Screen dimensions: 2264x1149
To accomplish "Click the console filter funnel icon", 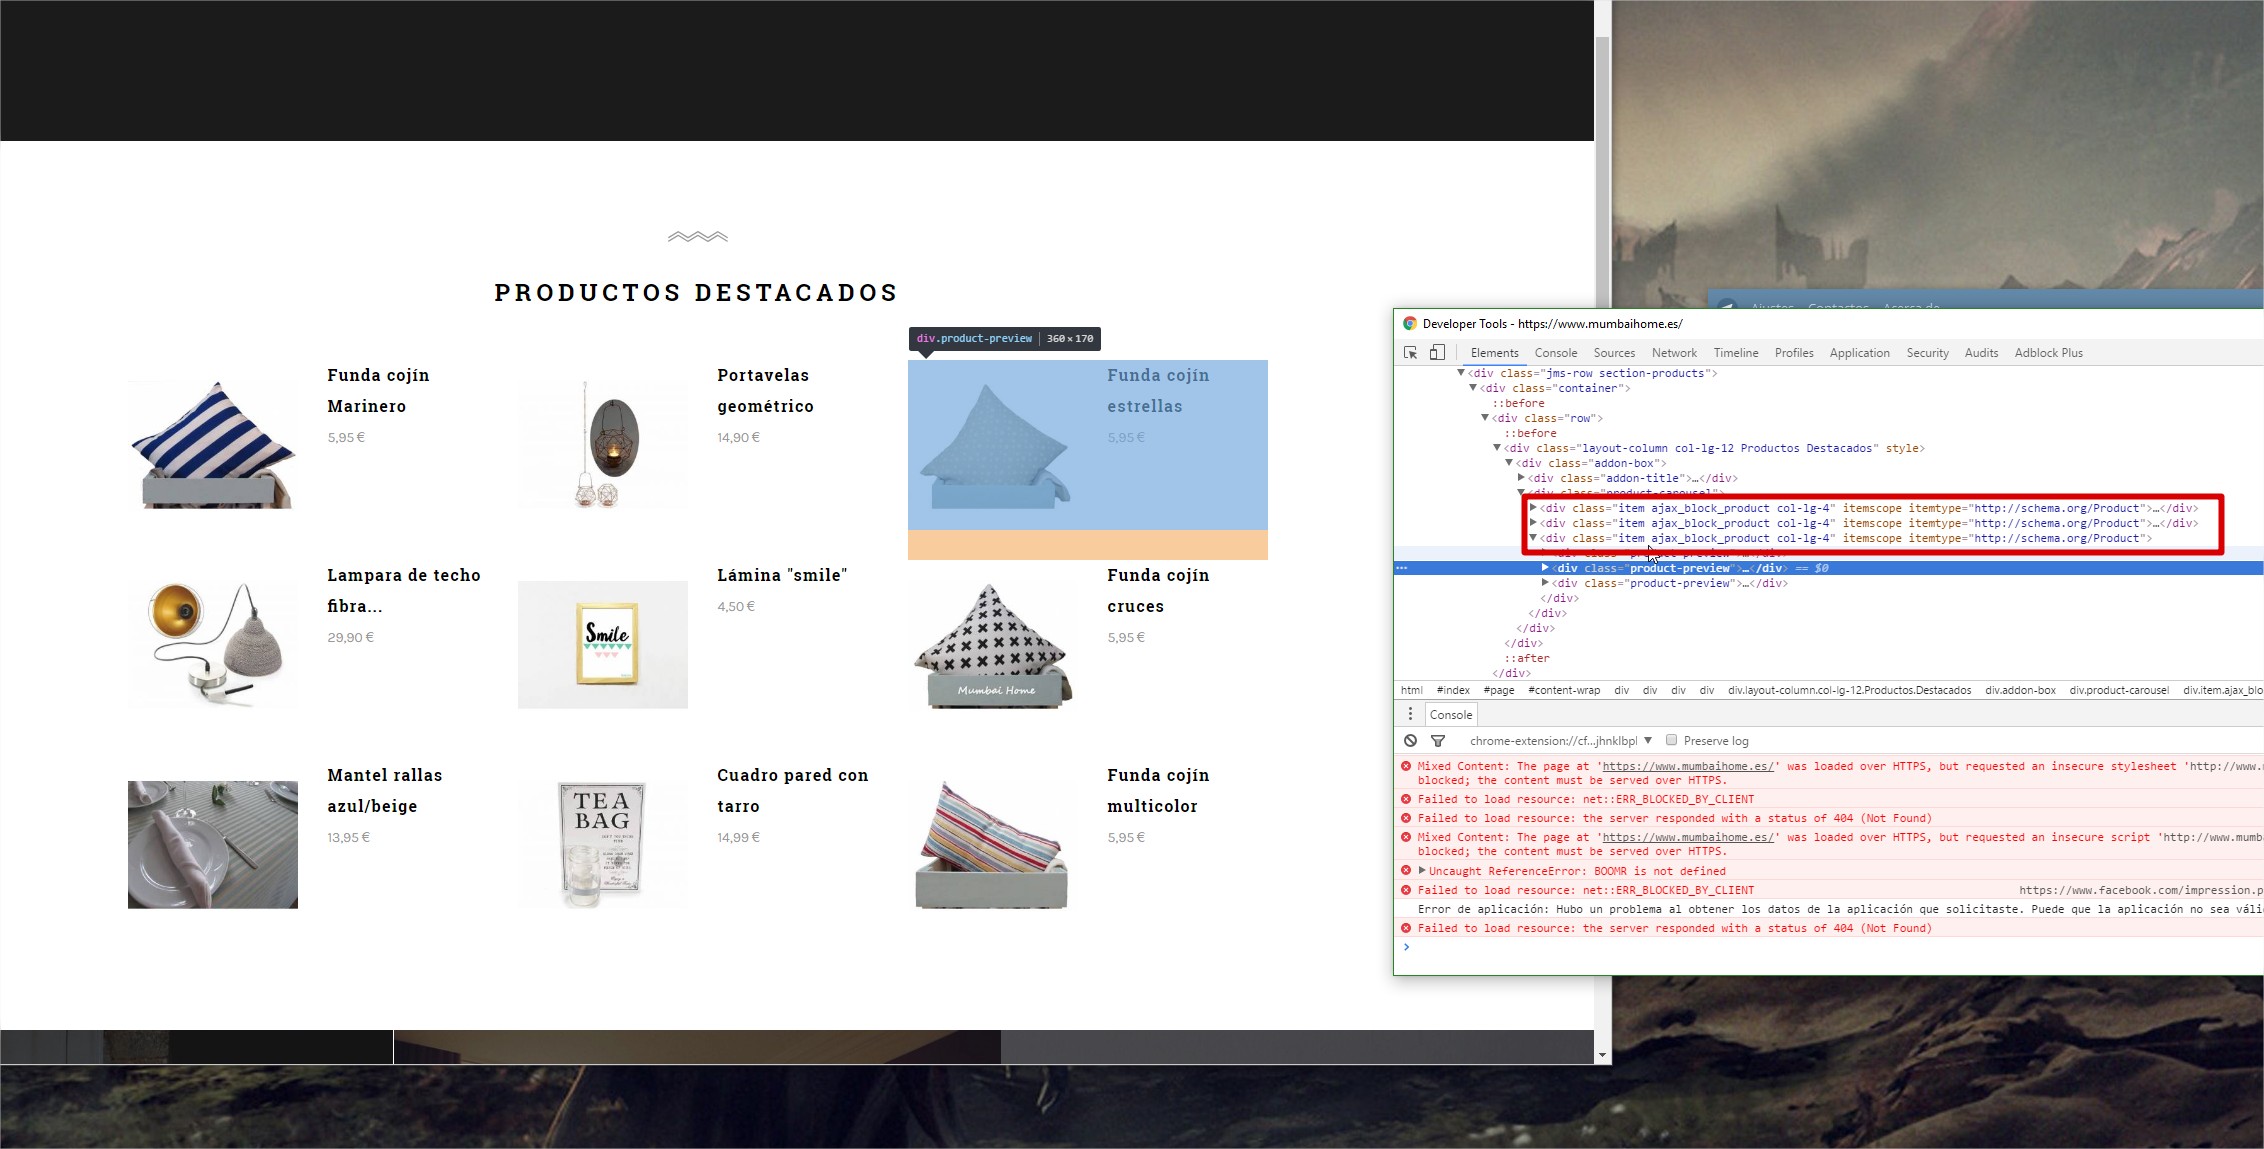I will [x=1438, y=741].
